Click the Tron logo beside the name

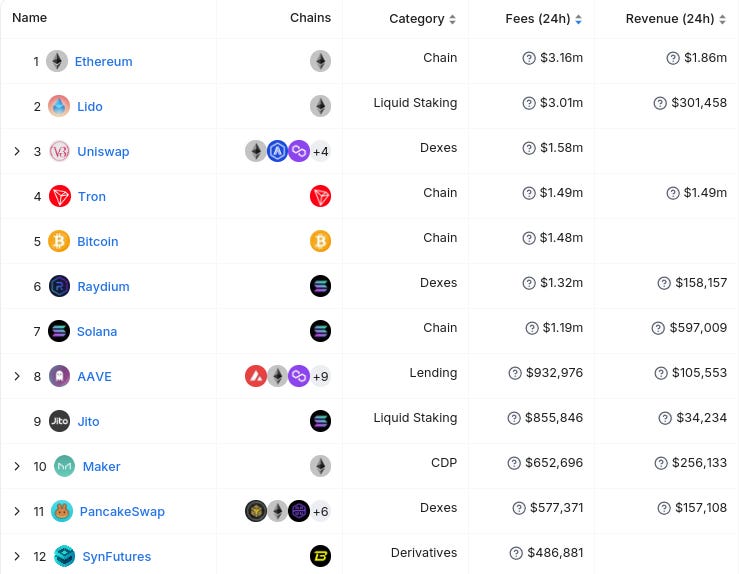coord(60,196)
